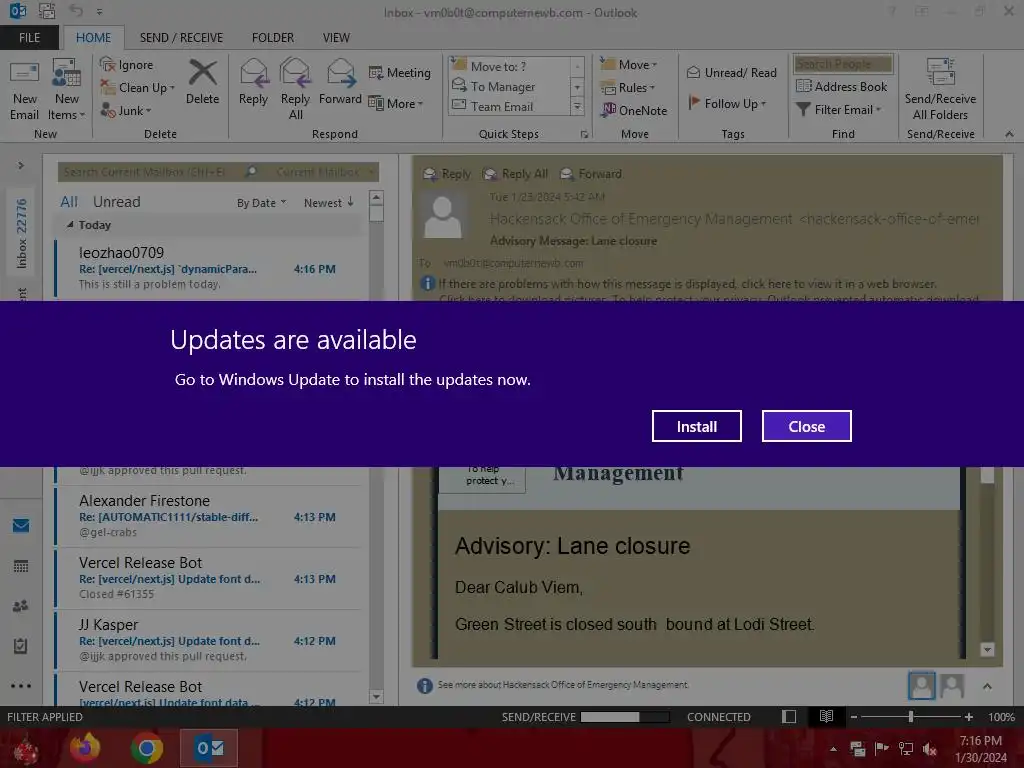This screenshot has height=768, width=1024.
Task: Click the zoom out minus button
Action: [854, 716]
